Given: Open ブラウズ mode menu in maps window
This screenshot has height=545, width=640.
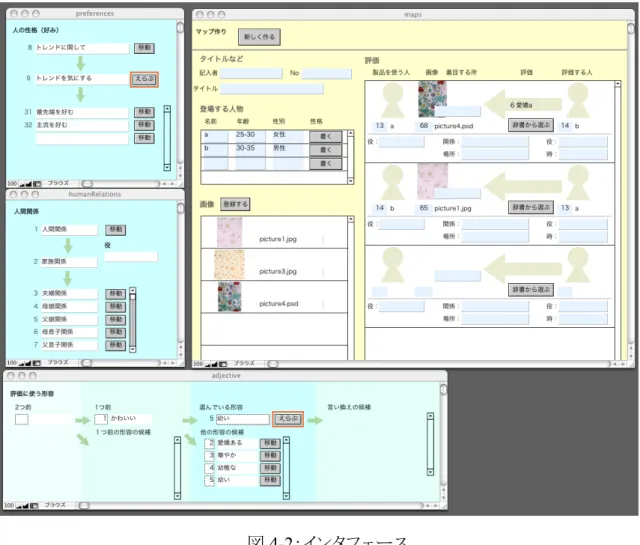Looking at the screenshot, I should 244,363.
